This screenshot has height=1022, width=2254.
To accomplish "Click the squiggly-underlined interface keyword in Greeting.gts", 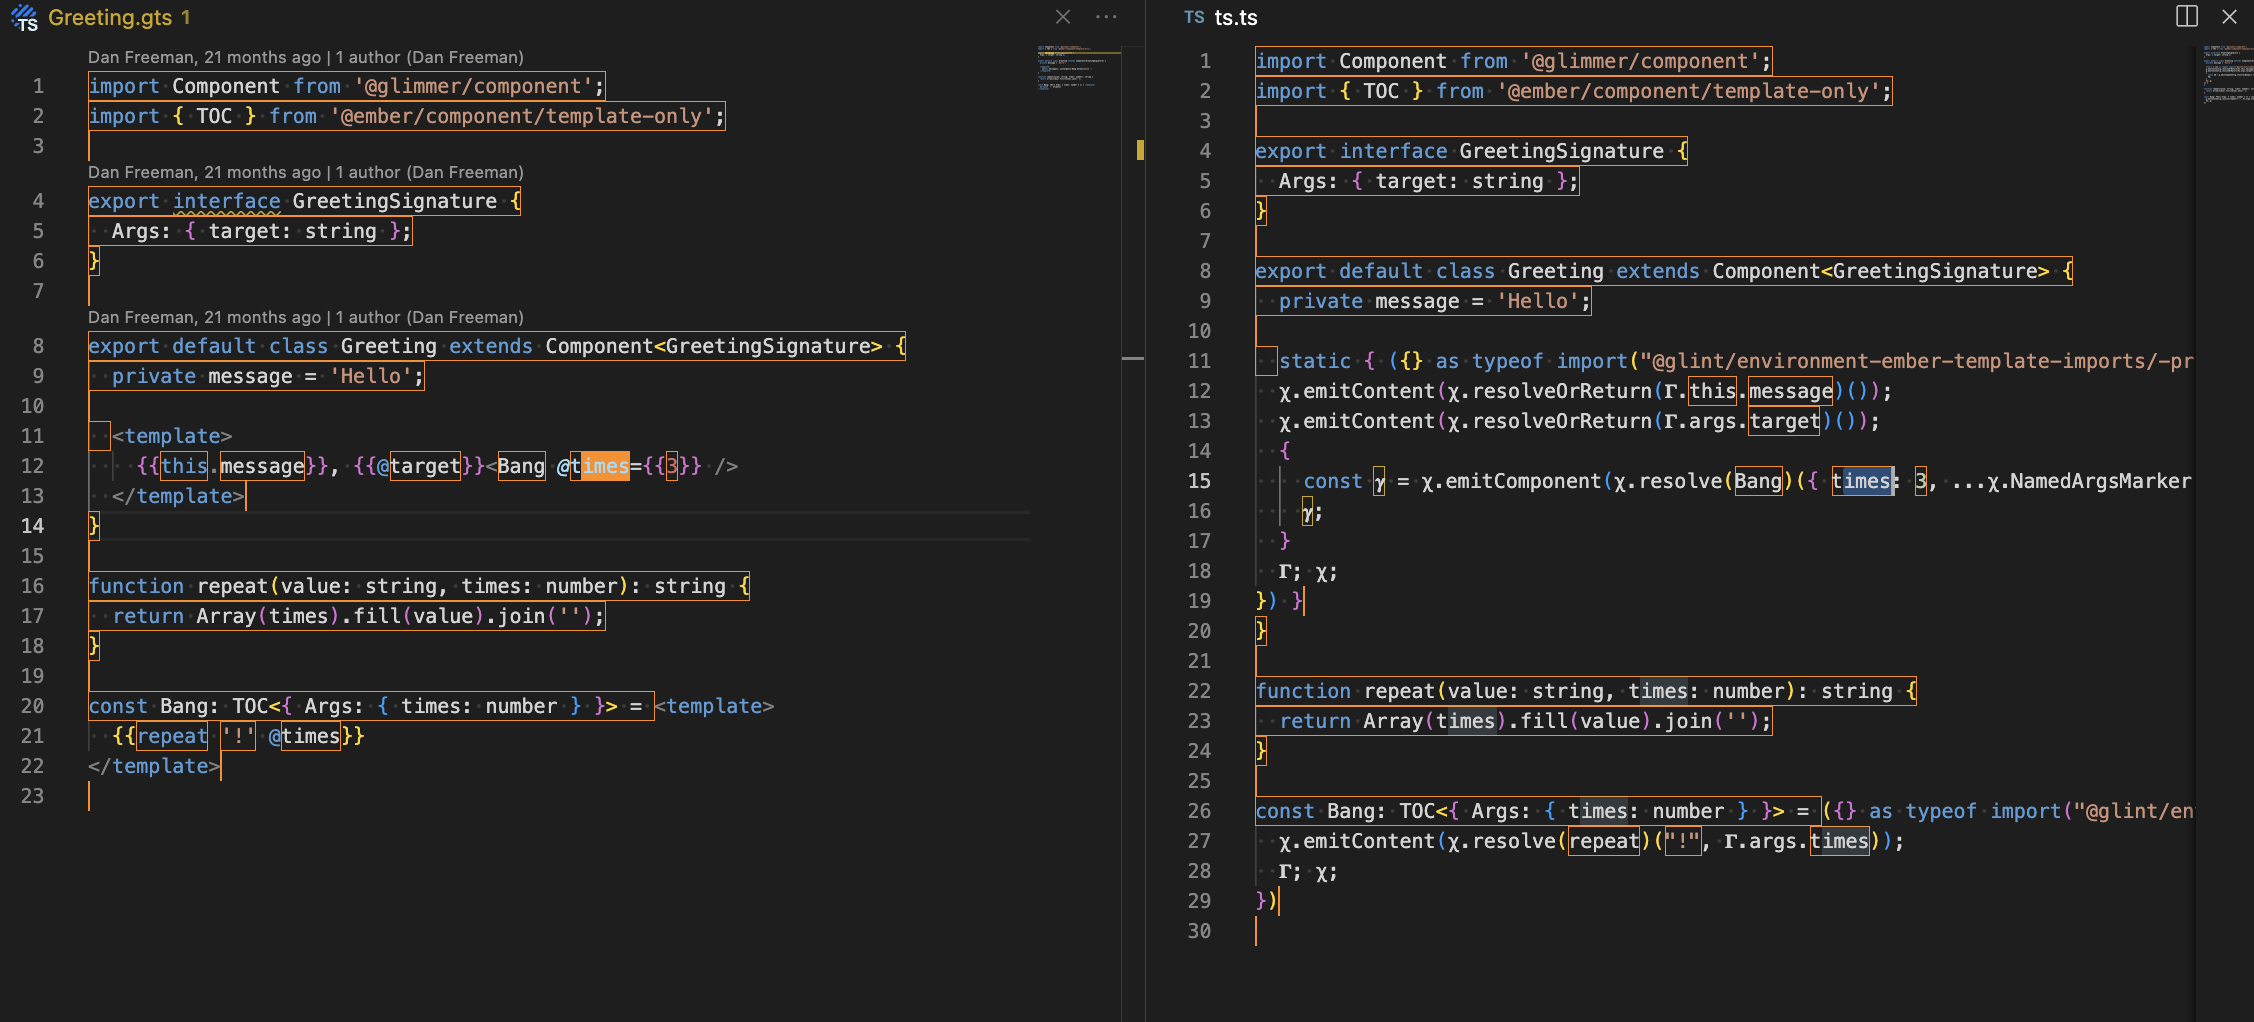I will coord(227,201).
